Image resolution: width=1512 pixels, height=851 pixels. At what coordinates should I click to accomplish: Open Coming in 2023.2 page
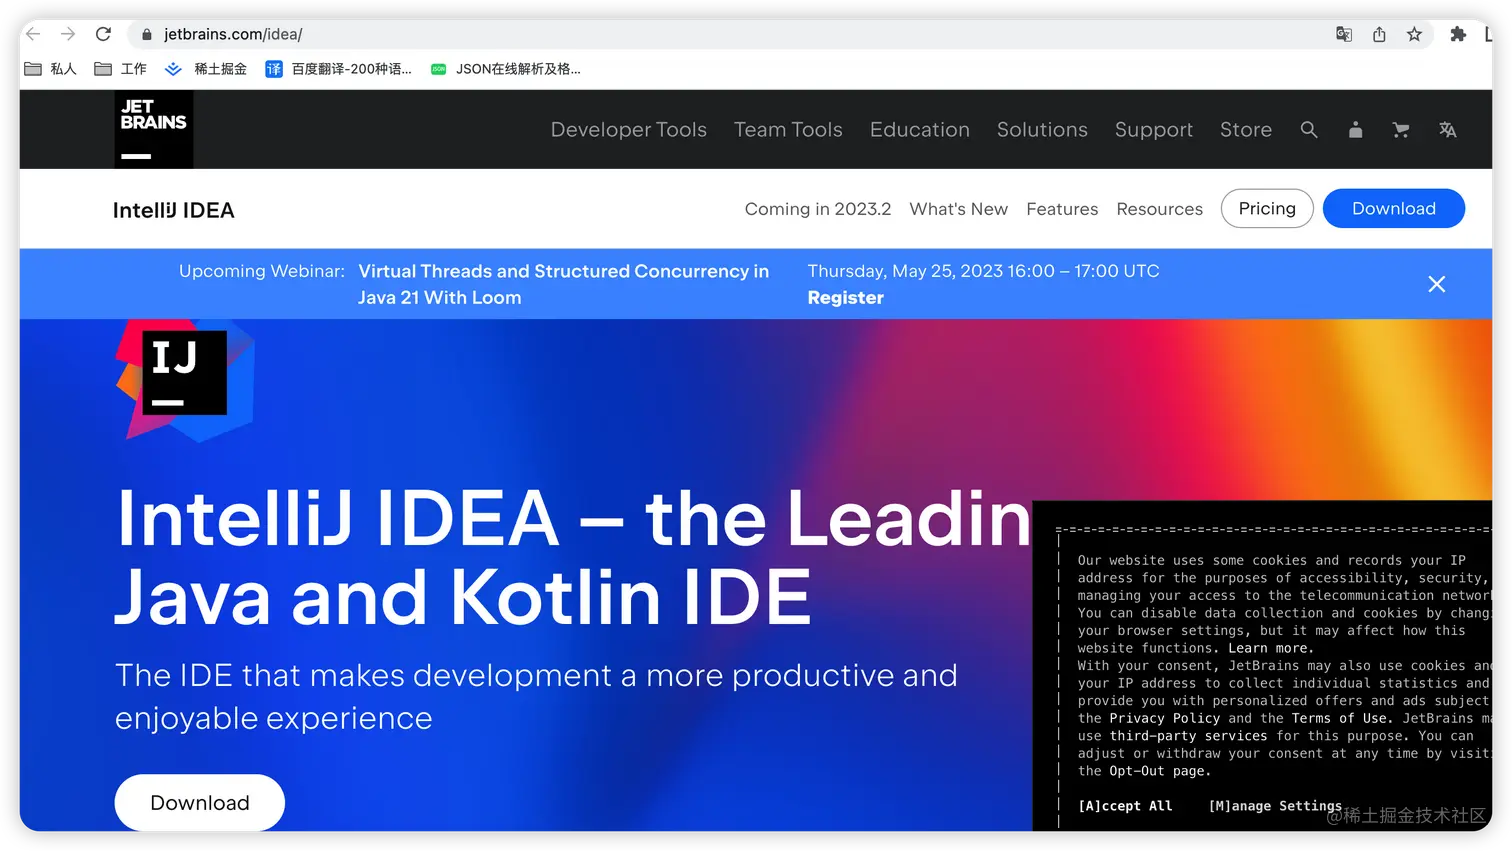pyautogui.click(x=818, y=209)
